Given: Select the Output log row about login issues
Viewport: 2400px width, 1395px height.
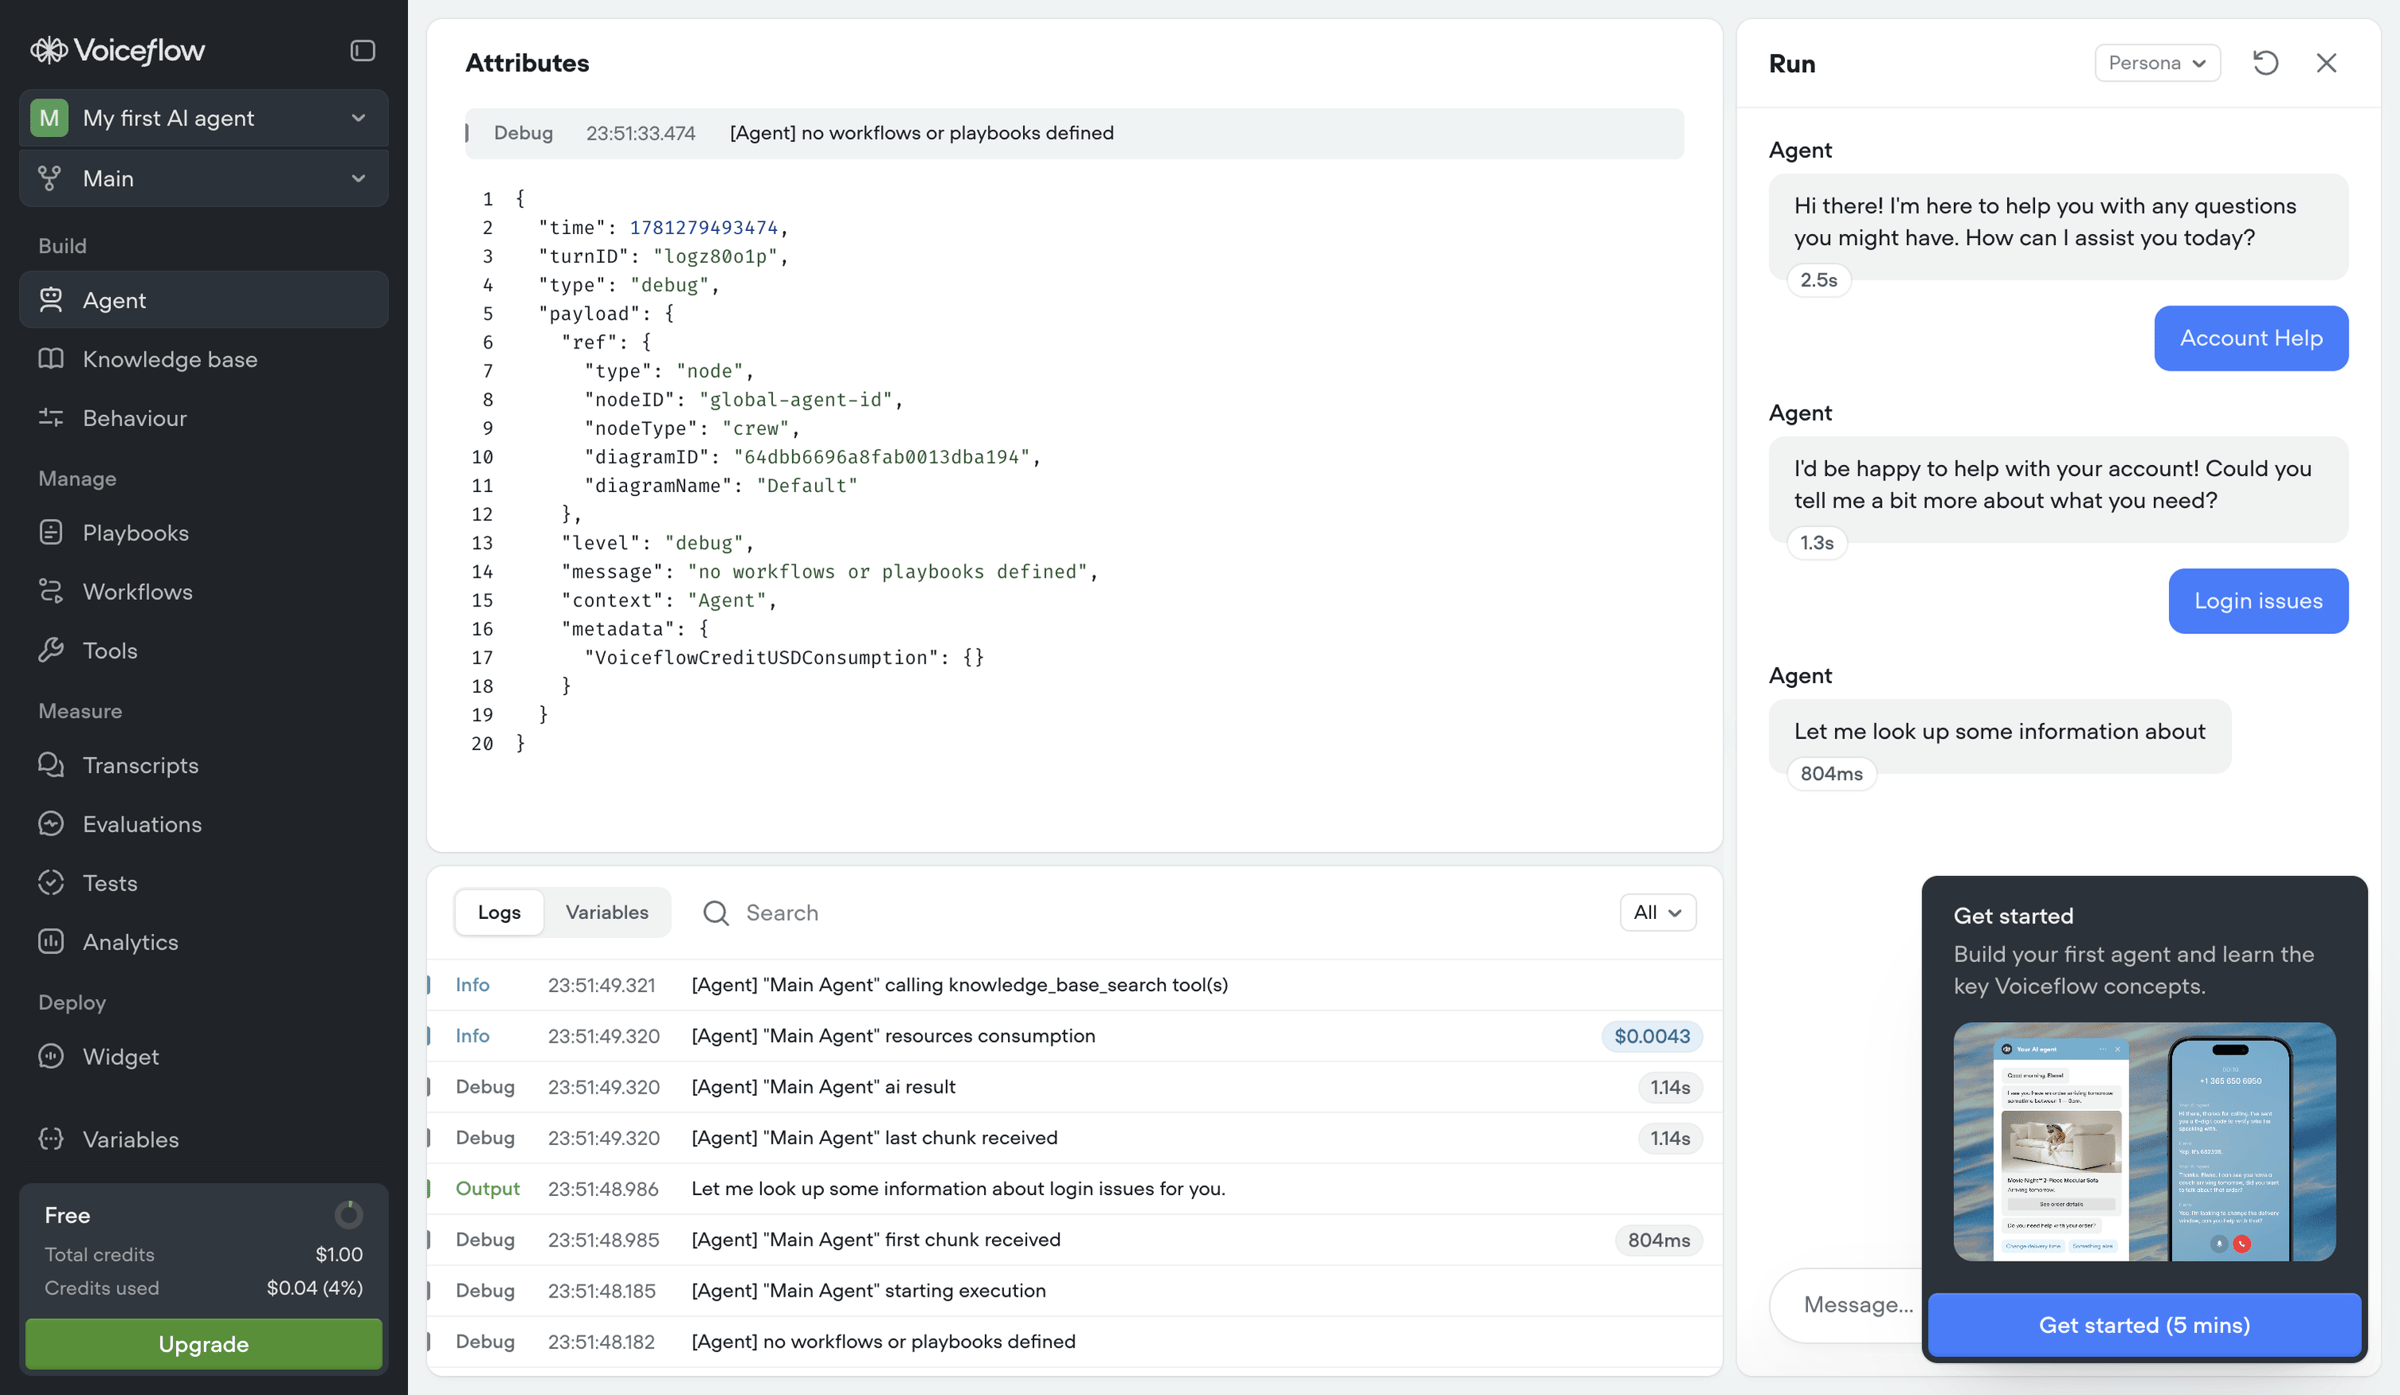Looking at the screenshot, I should [x=1075, y=1189].
